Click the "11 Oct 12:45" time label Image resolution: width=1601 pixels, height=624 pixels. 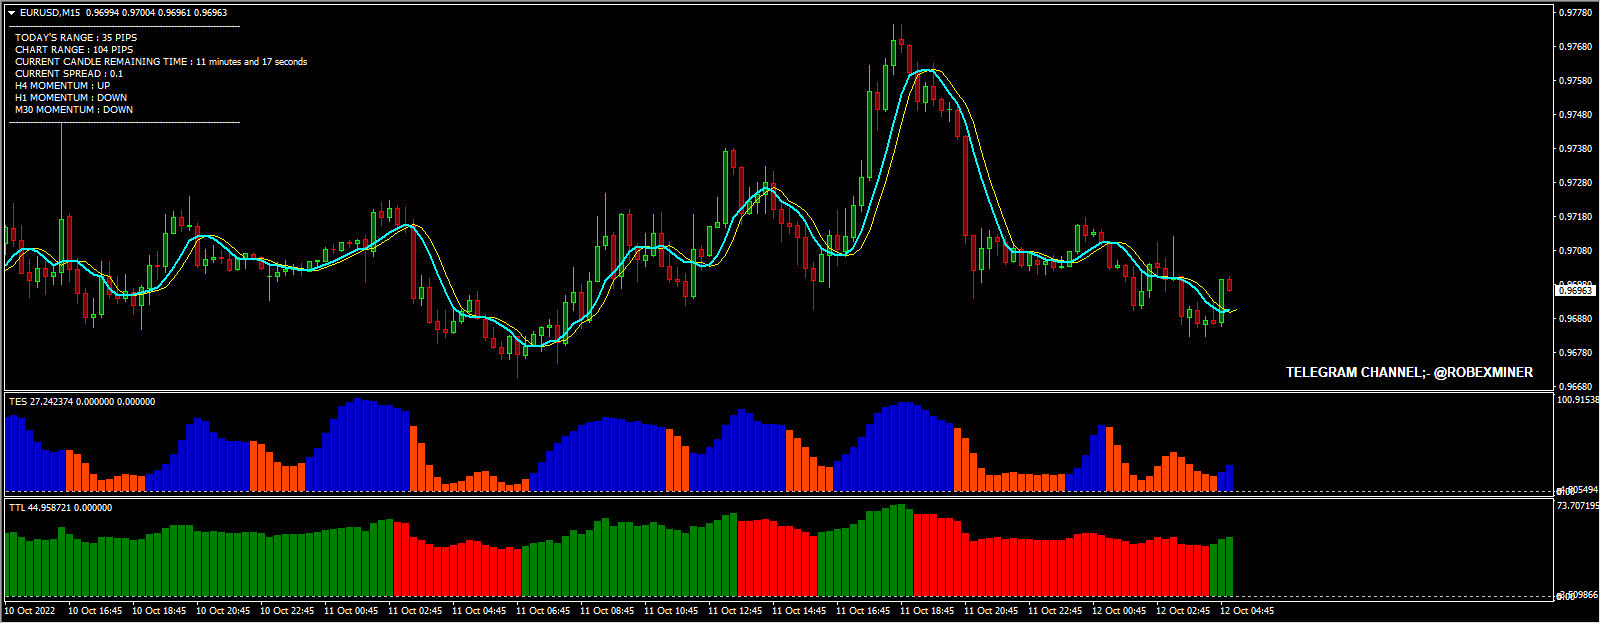click(x=735, y=611)
